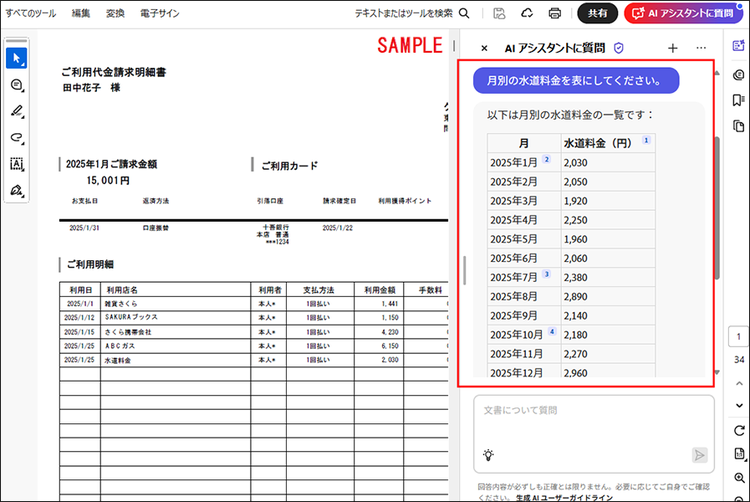Activate the text box tool
Screen dimensions: 750x502
pos(16,163)
